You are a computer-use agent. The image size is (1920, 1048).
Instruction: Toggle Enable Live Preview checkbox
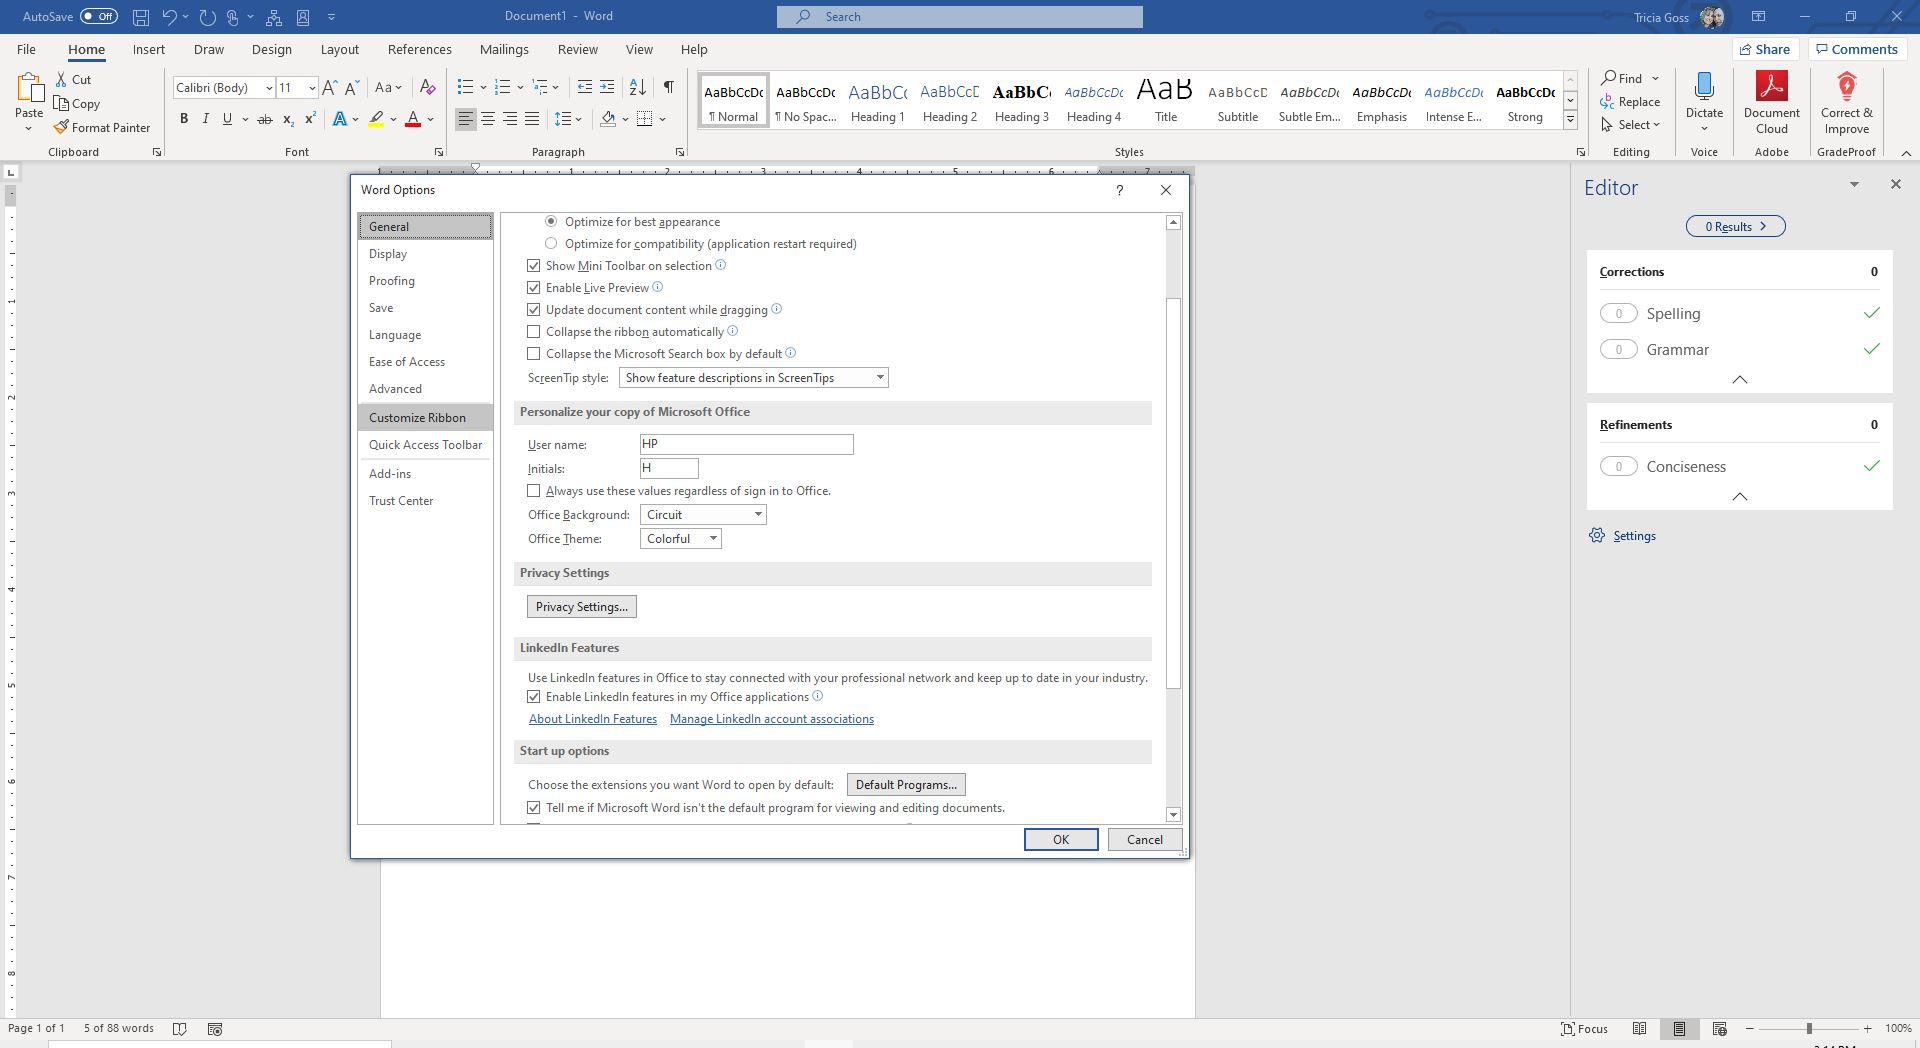tap(534, 288)
